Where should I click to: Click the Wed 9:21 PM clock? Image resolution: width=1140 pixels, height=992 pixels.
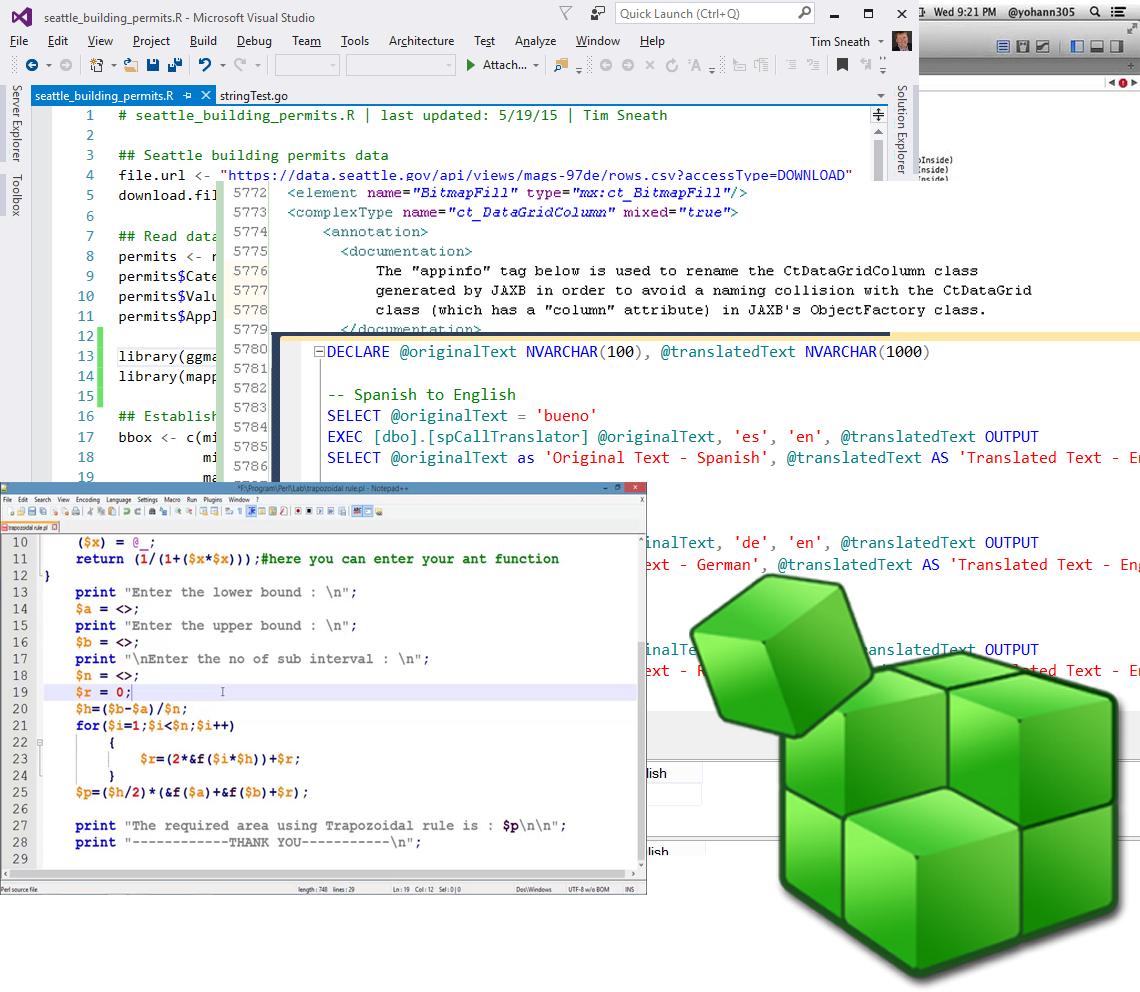tap(965, 12)
